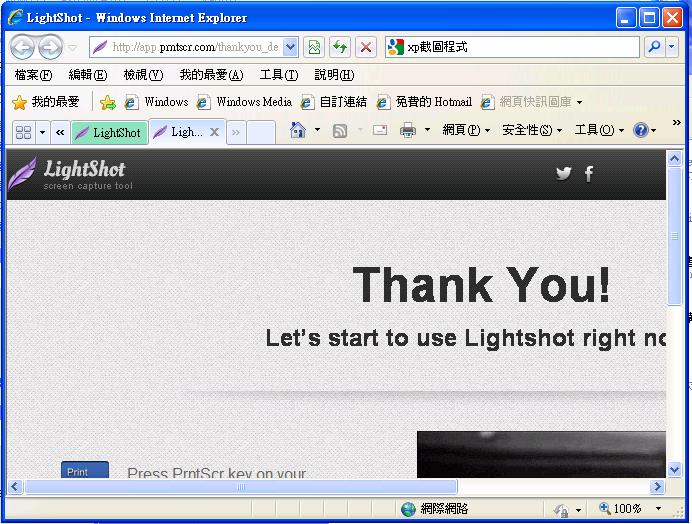Expand the zoom level dropdown arrow

(658, 509)
